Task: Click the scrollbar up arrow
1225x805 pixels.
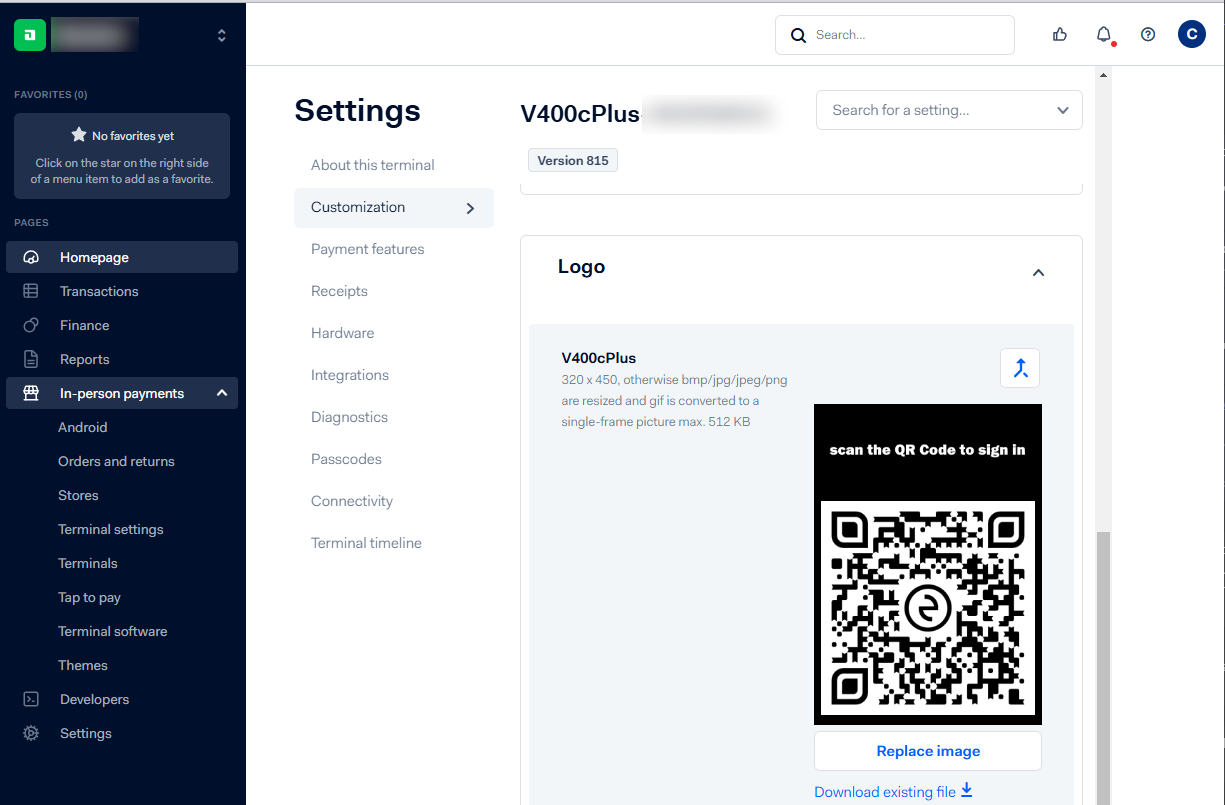Action: click(x=1104, y=75)
